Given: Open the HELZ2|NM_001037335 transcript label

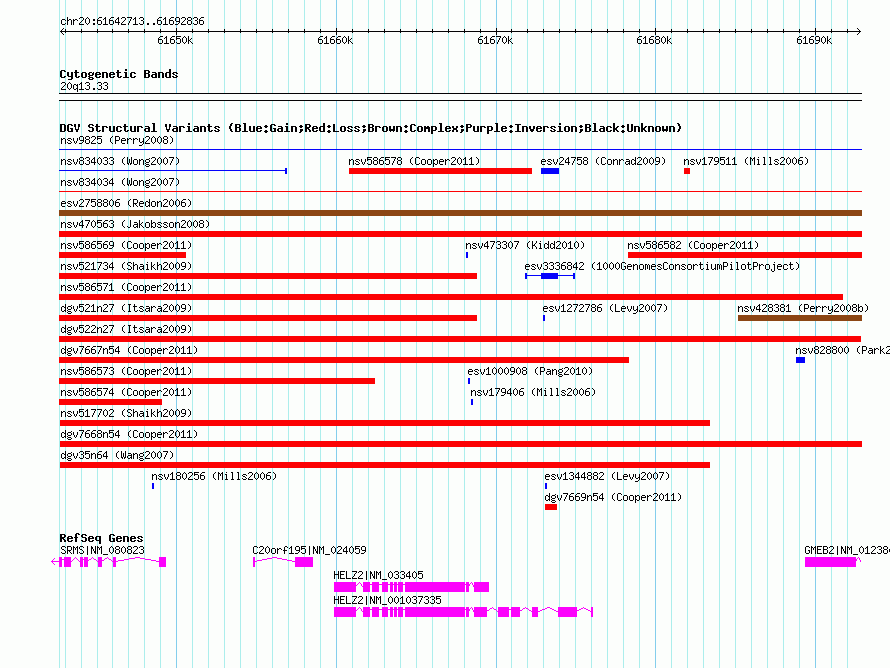Looking at the screenshot, I should tap(387, 599).
